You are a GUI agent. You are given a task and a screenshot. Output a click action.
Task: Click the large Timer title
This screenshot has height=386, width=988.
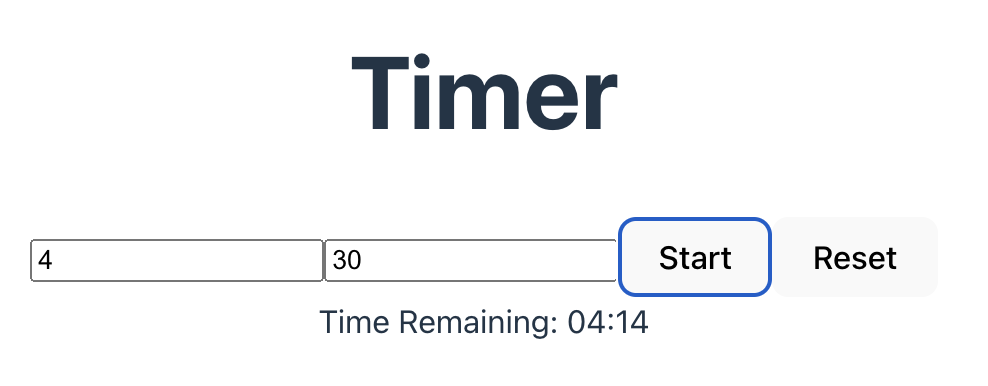[484, 93]
